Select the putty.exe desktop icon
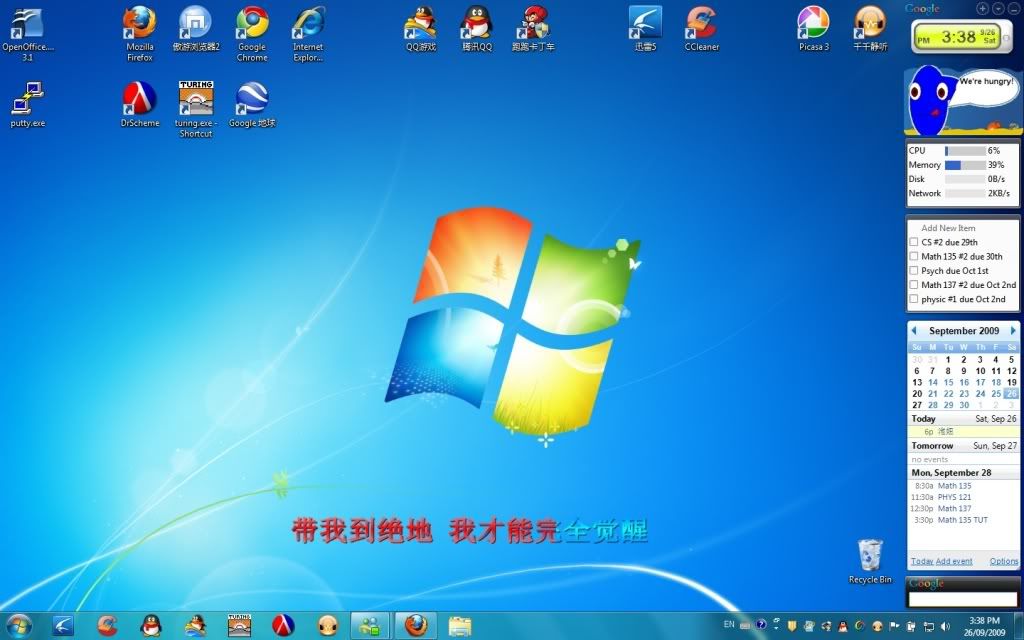1024x640 pixels. [x=27, y=104]
